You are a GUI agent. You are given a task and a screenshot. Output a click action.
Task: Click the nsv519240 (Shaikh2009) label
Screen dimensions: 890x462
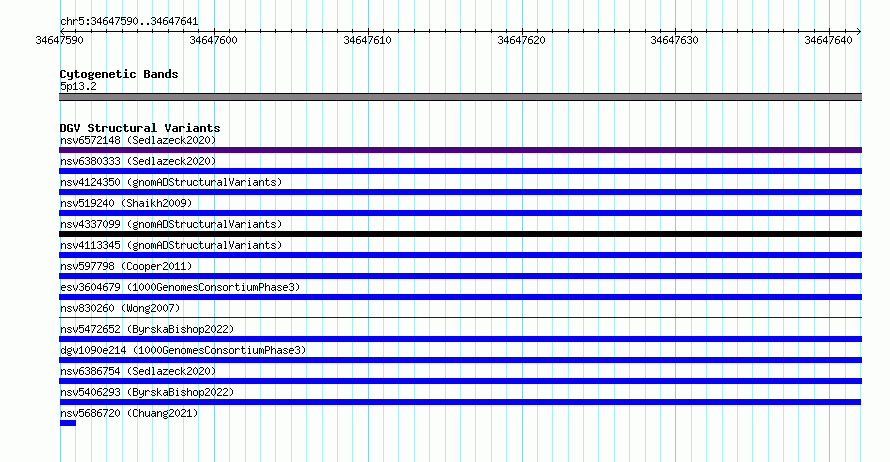(x=126, y=203)
